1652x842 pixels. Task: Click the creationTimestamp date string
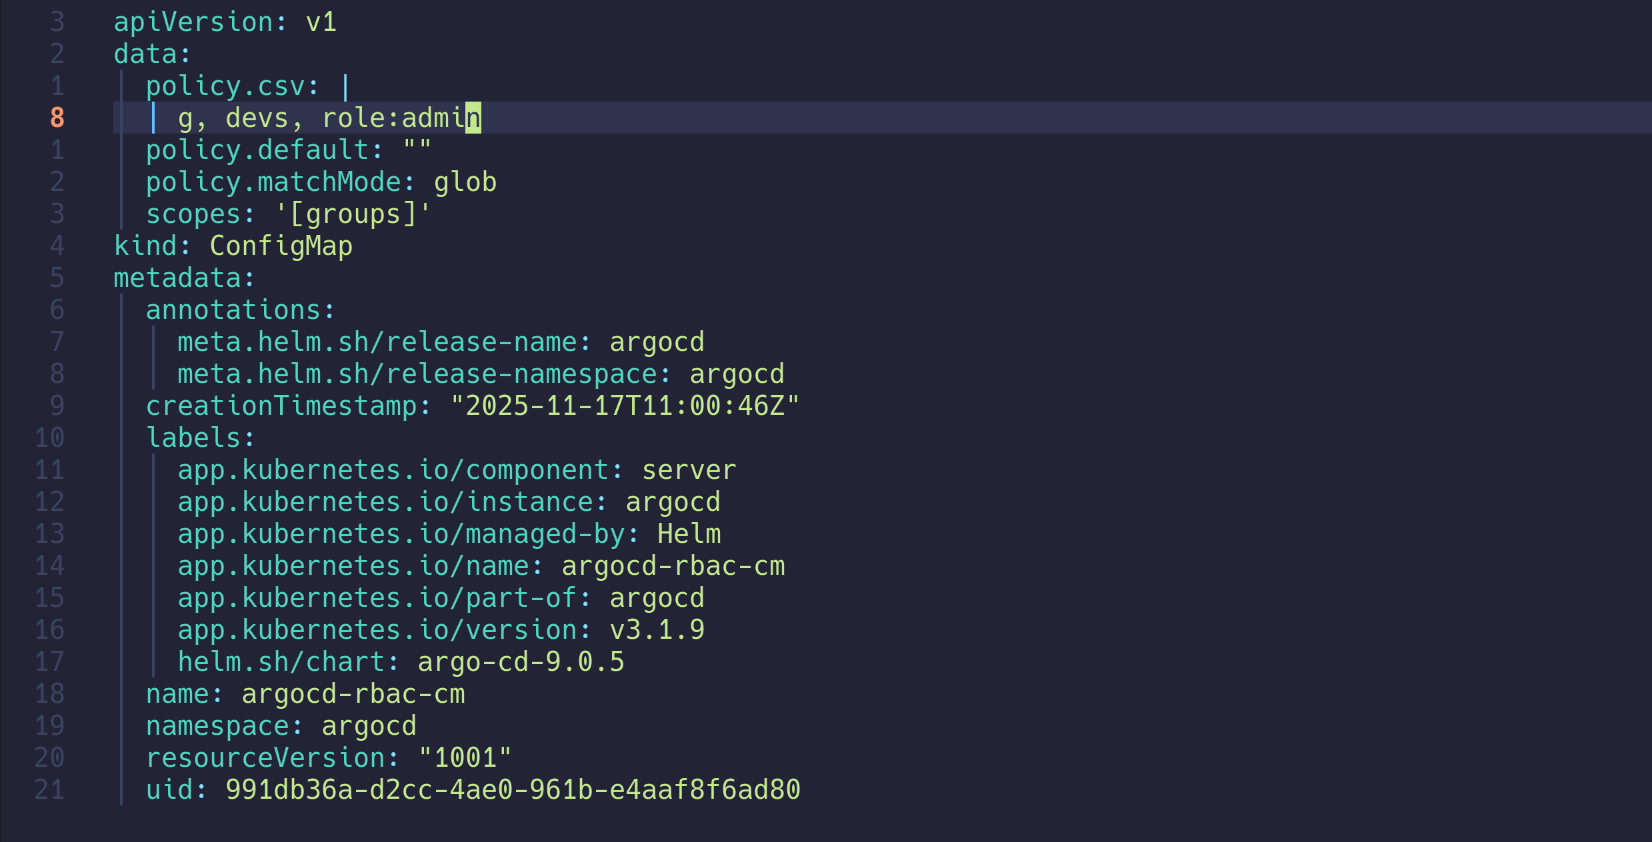tap(625, 406)
